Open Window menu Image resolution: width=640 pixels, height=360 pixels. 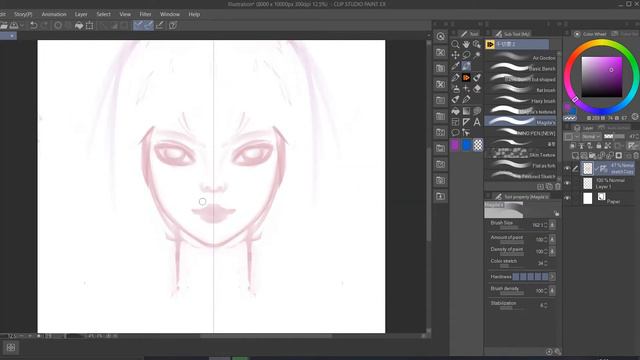point(170,14)
